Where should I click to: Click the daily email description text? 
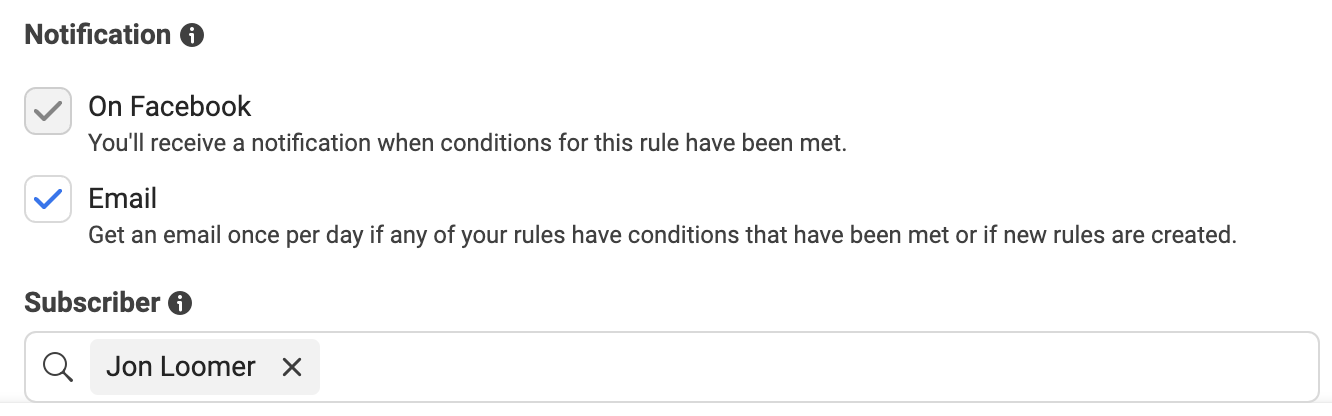[x=663, y=236]
